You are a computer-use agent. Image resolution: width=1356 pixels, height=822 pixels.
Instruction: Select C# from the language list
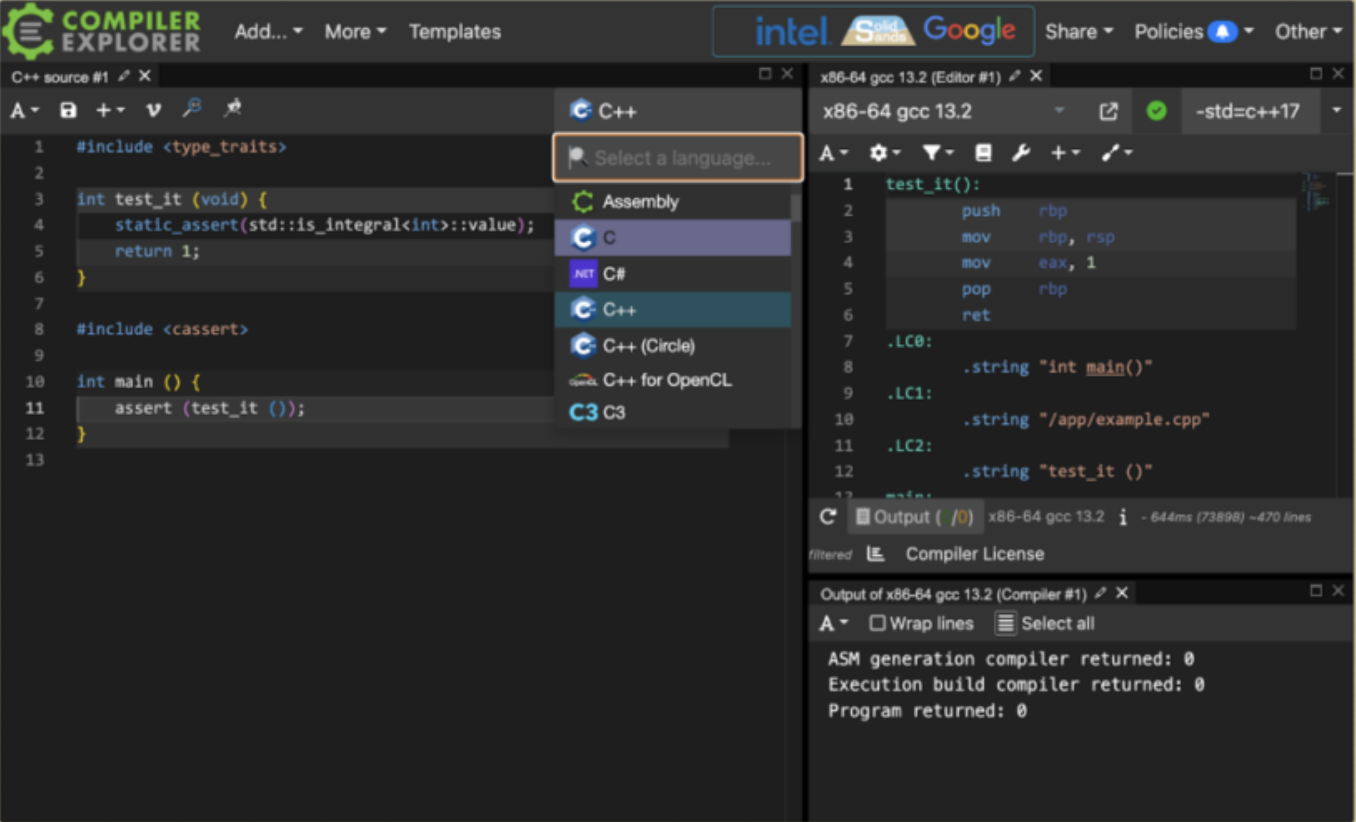tap(614, 274)
